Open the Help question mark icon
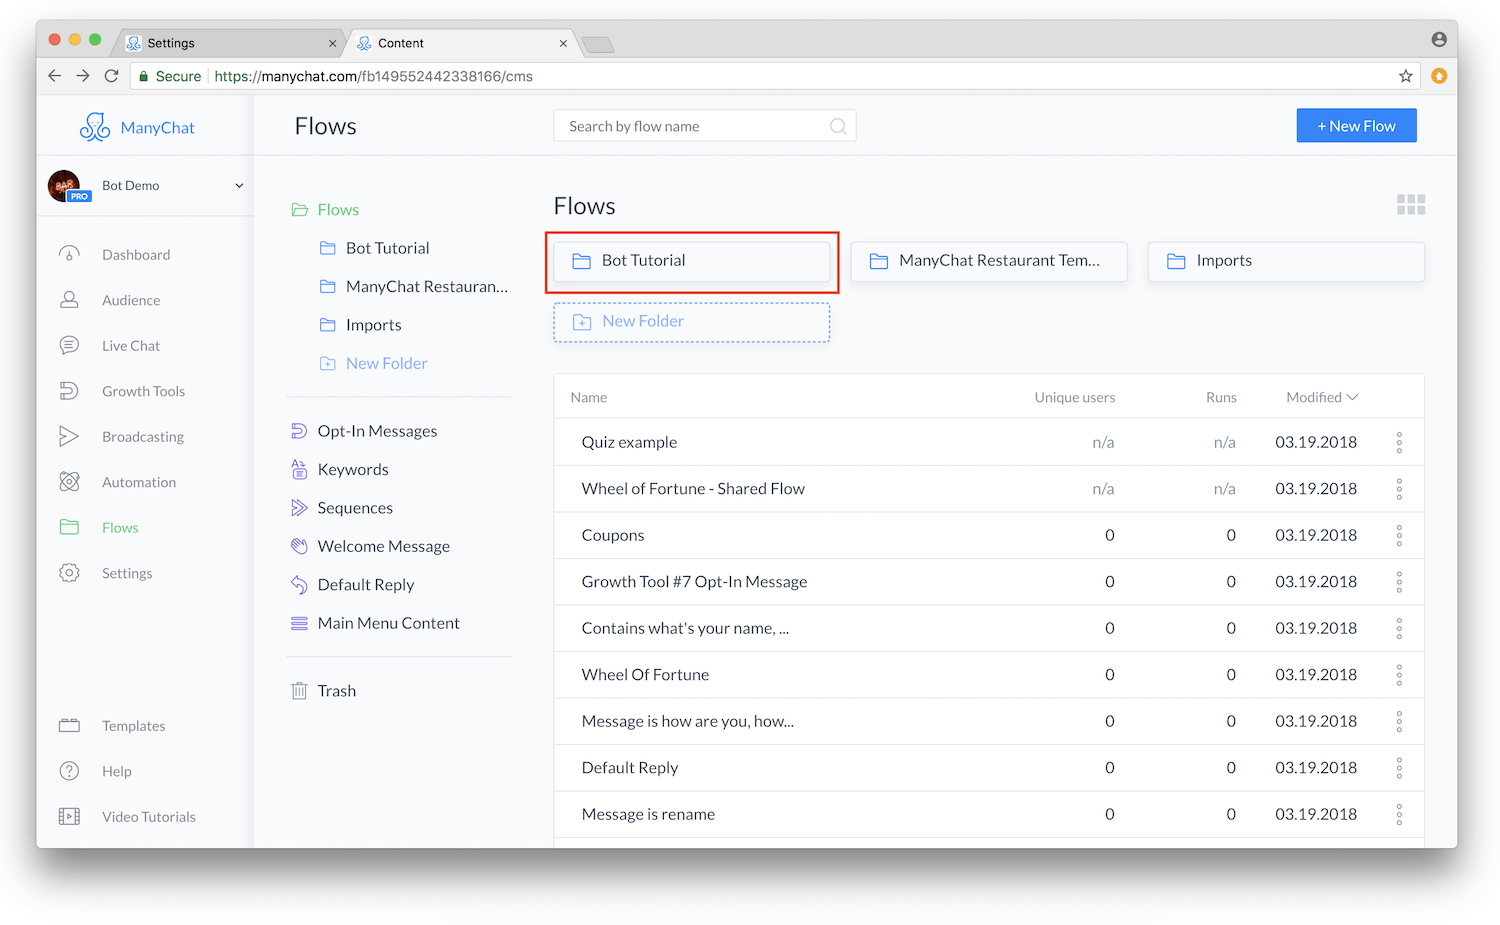Image resolution: width=1500 pixels, height=925 pixels. [x=69, y=771]
